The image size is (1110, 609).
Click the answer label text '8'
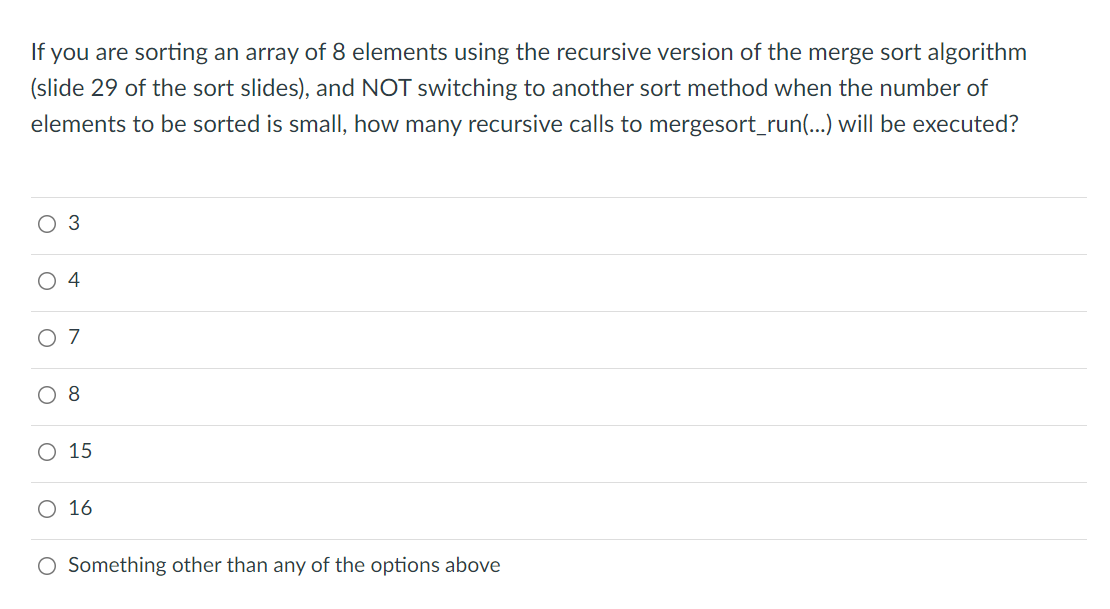[74, 394]
